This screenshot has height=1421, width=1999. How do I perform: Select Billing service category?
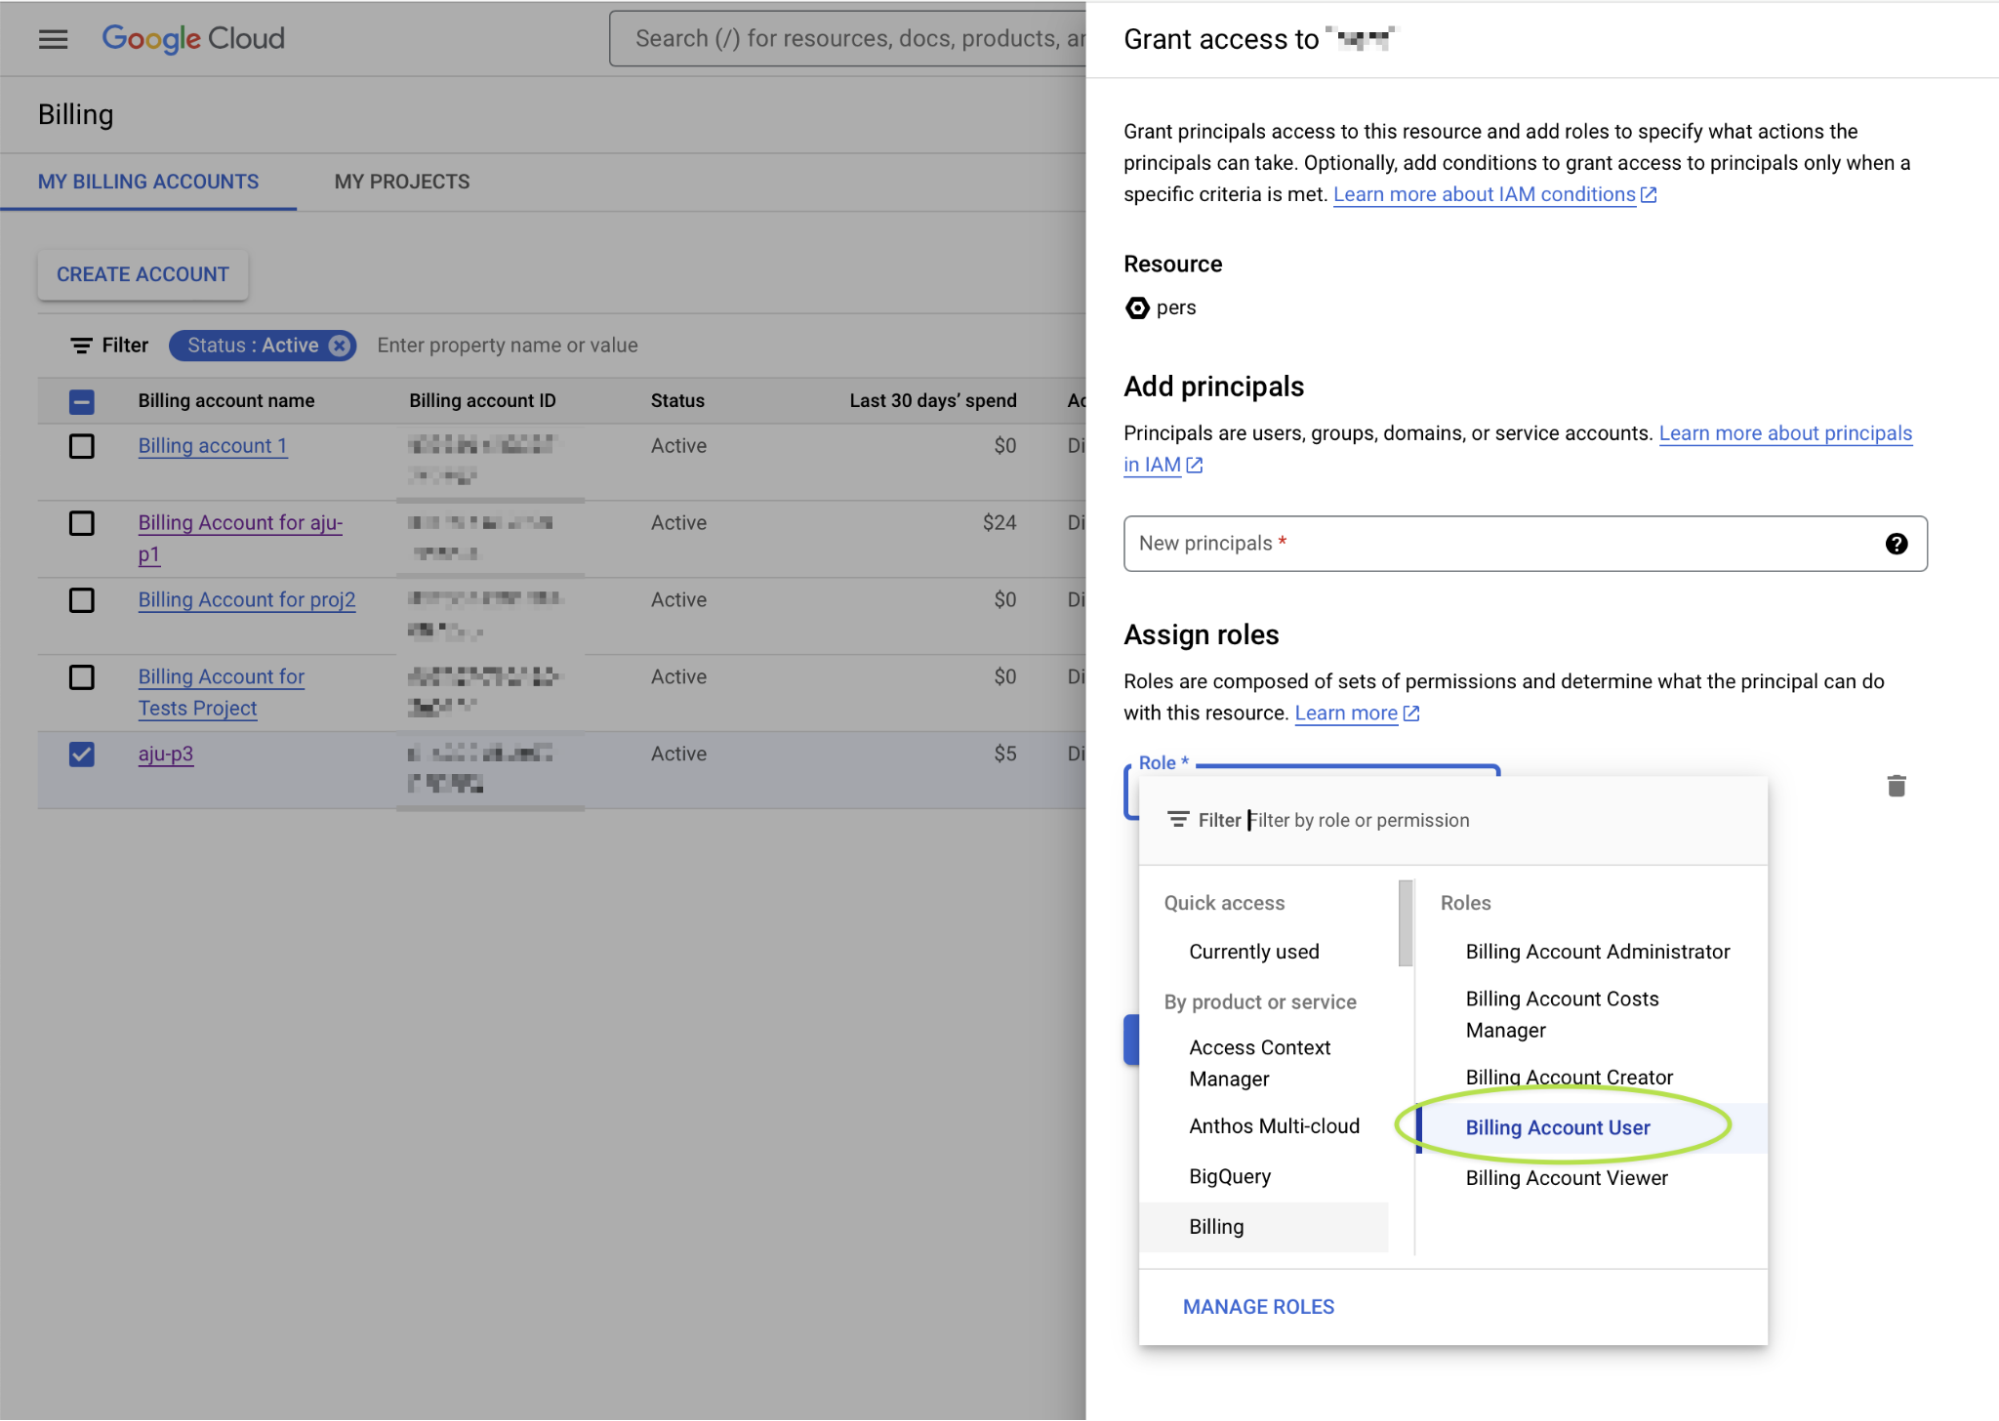[1264, 1227]
